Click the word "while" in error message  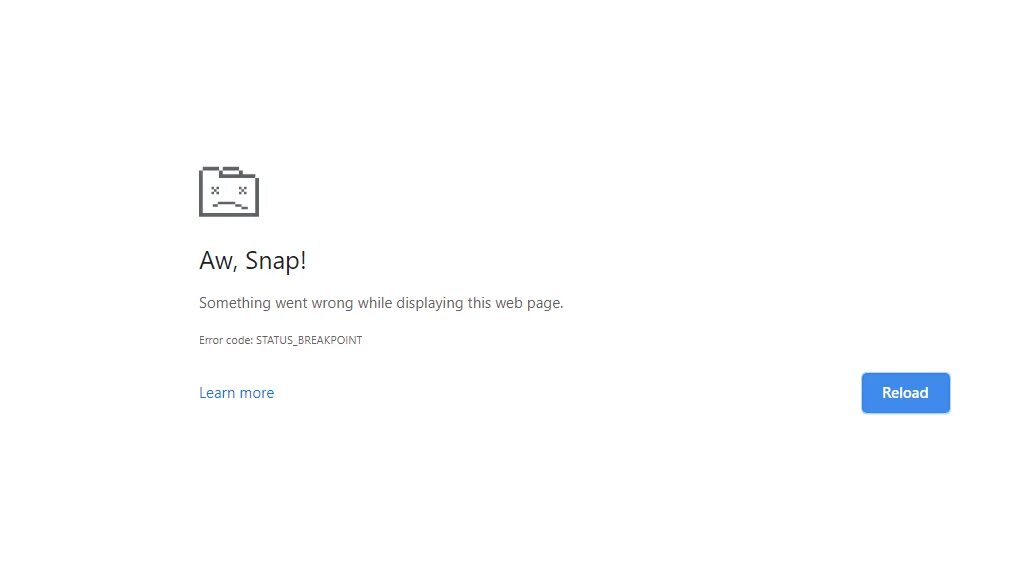375,303
